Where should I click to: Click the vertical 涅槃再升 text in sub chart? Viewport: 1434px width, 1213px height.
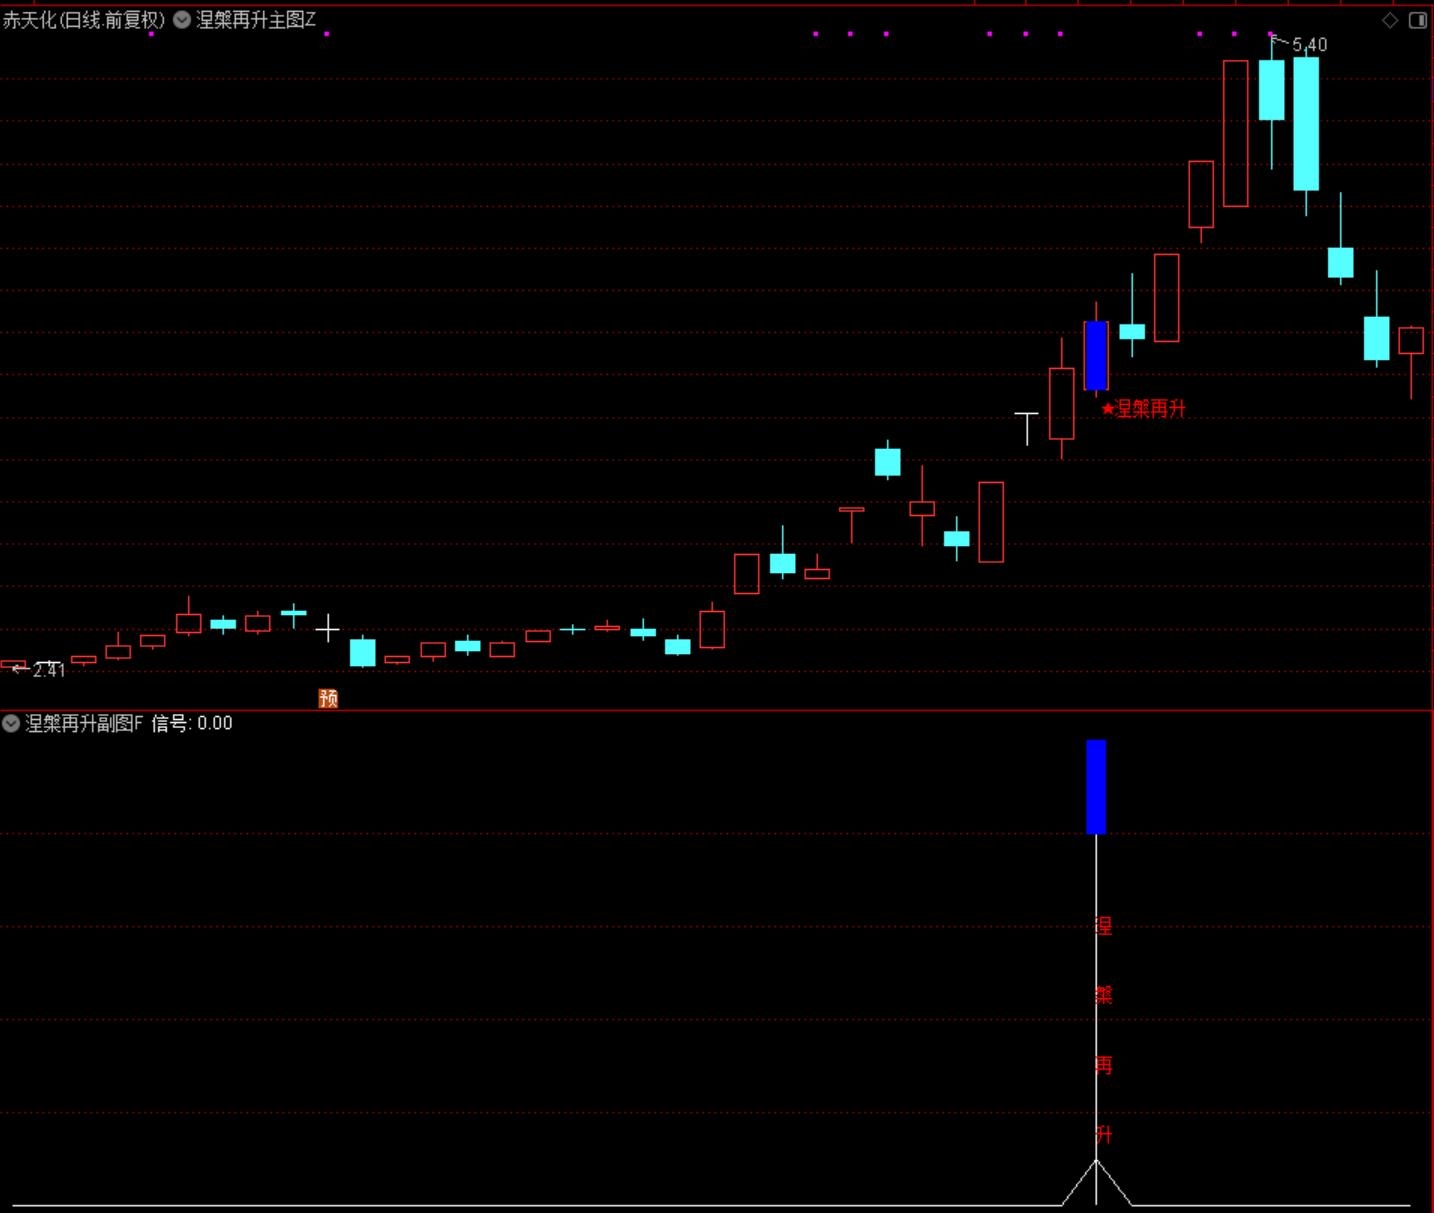[x=1104, y=1030]
